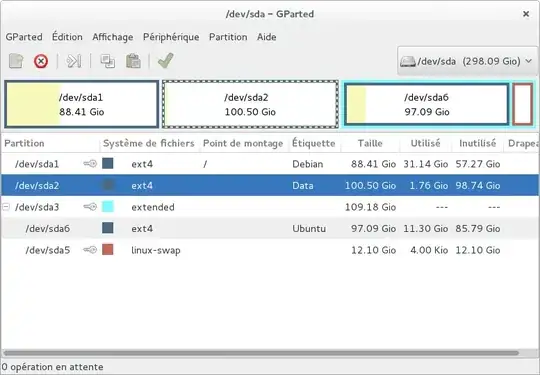Image resolution: width=540 pixels, height=375 pixels.
Task: Click the Utilisé column header
Action: click(426, 143)
